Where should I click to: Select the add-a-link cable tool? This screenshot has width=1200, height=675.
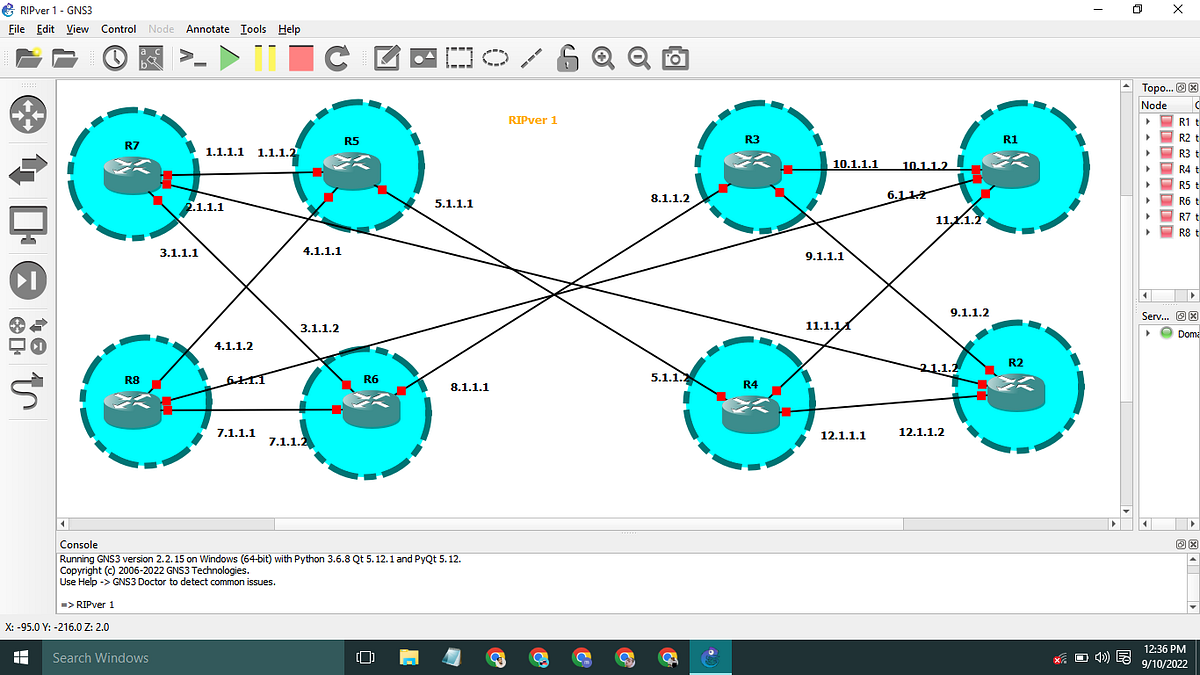(27, 390)
